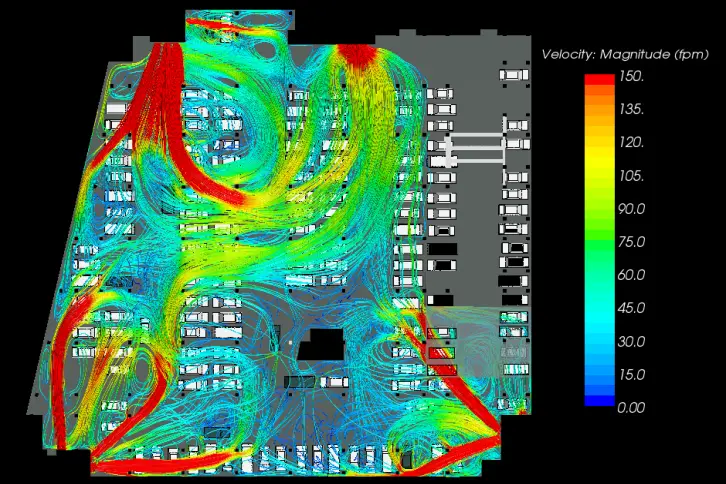
Task: Pick the dark blue bottom band of color bar
Action: tap(599, 400)
